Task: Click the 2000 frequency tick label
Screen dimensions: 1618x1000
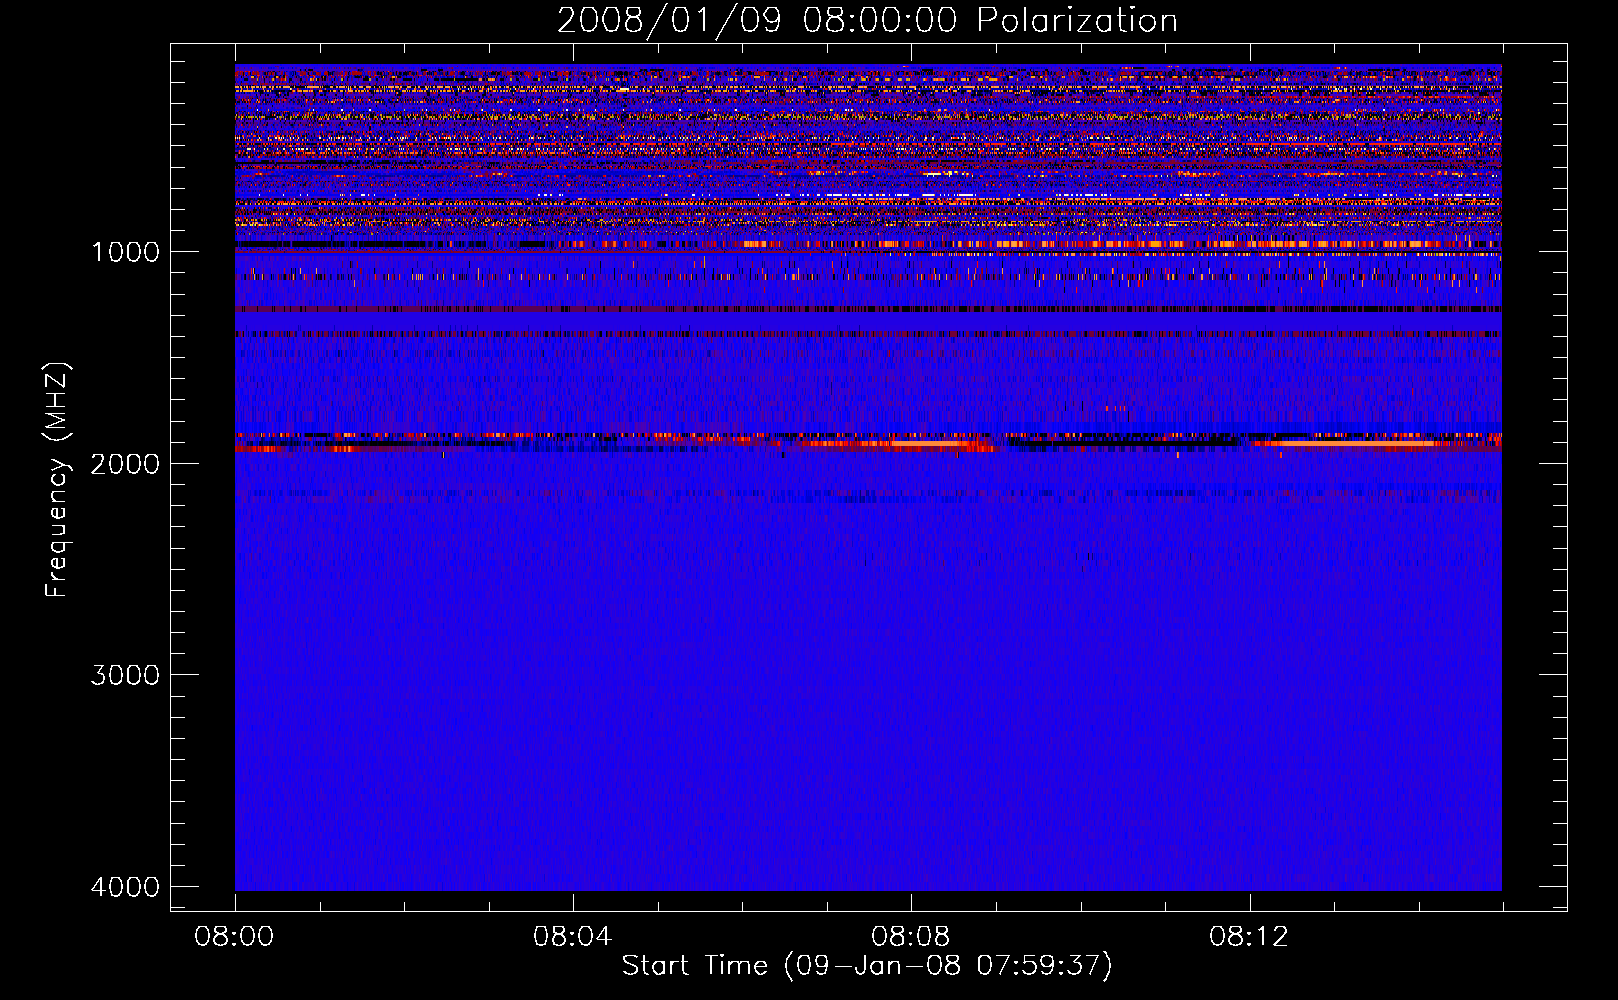Action: [125, 463]
